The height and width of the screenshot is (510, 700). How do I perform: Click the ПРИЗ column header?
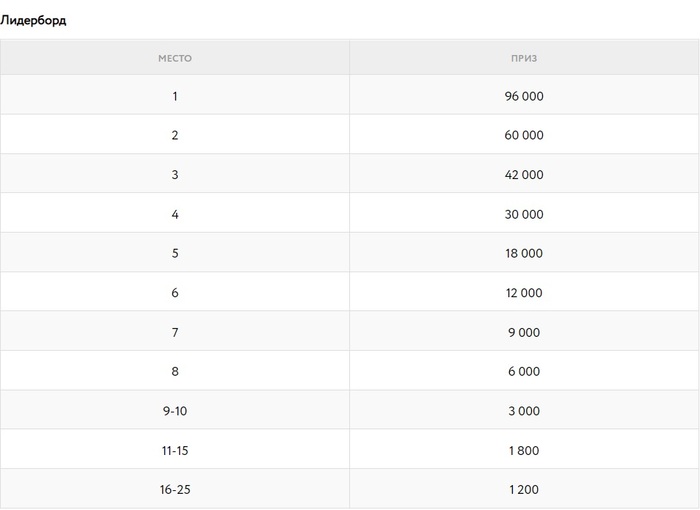pos(524,58)
